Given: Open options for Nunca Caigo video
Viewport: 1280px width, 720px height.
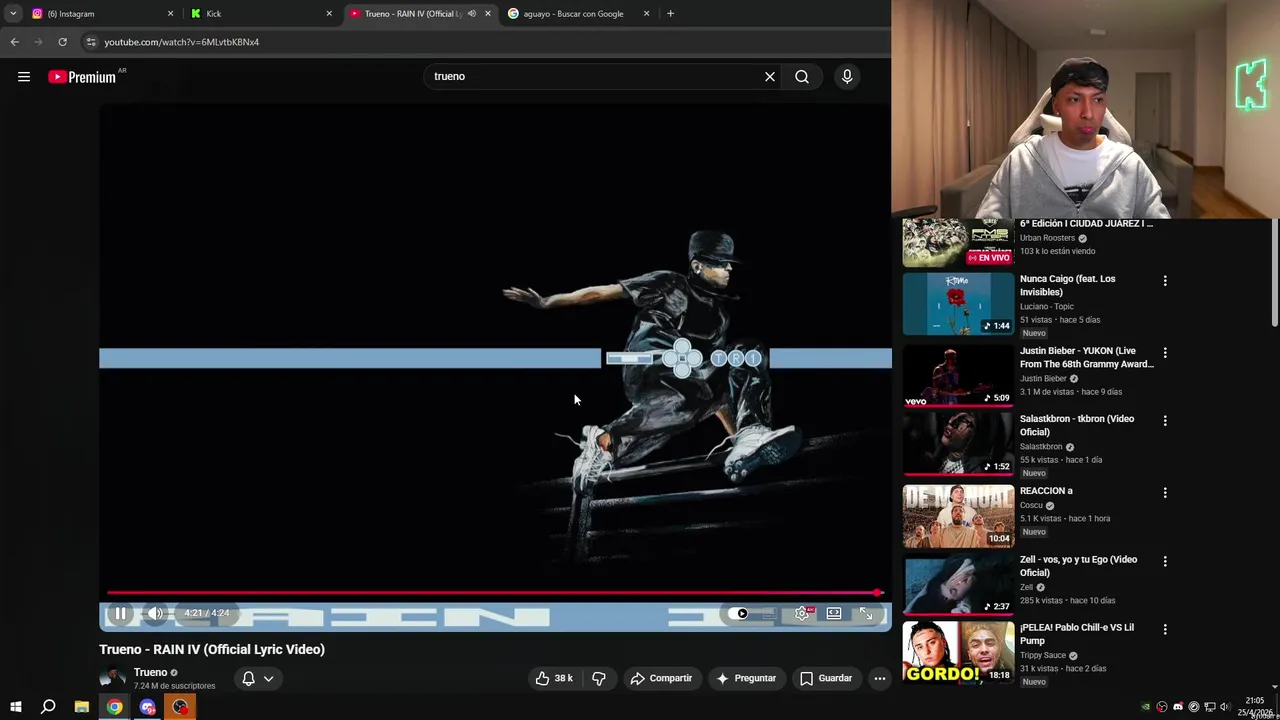Looking at the screenshot, I should click(1165, 281).
